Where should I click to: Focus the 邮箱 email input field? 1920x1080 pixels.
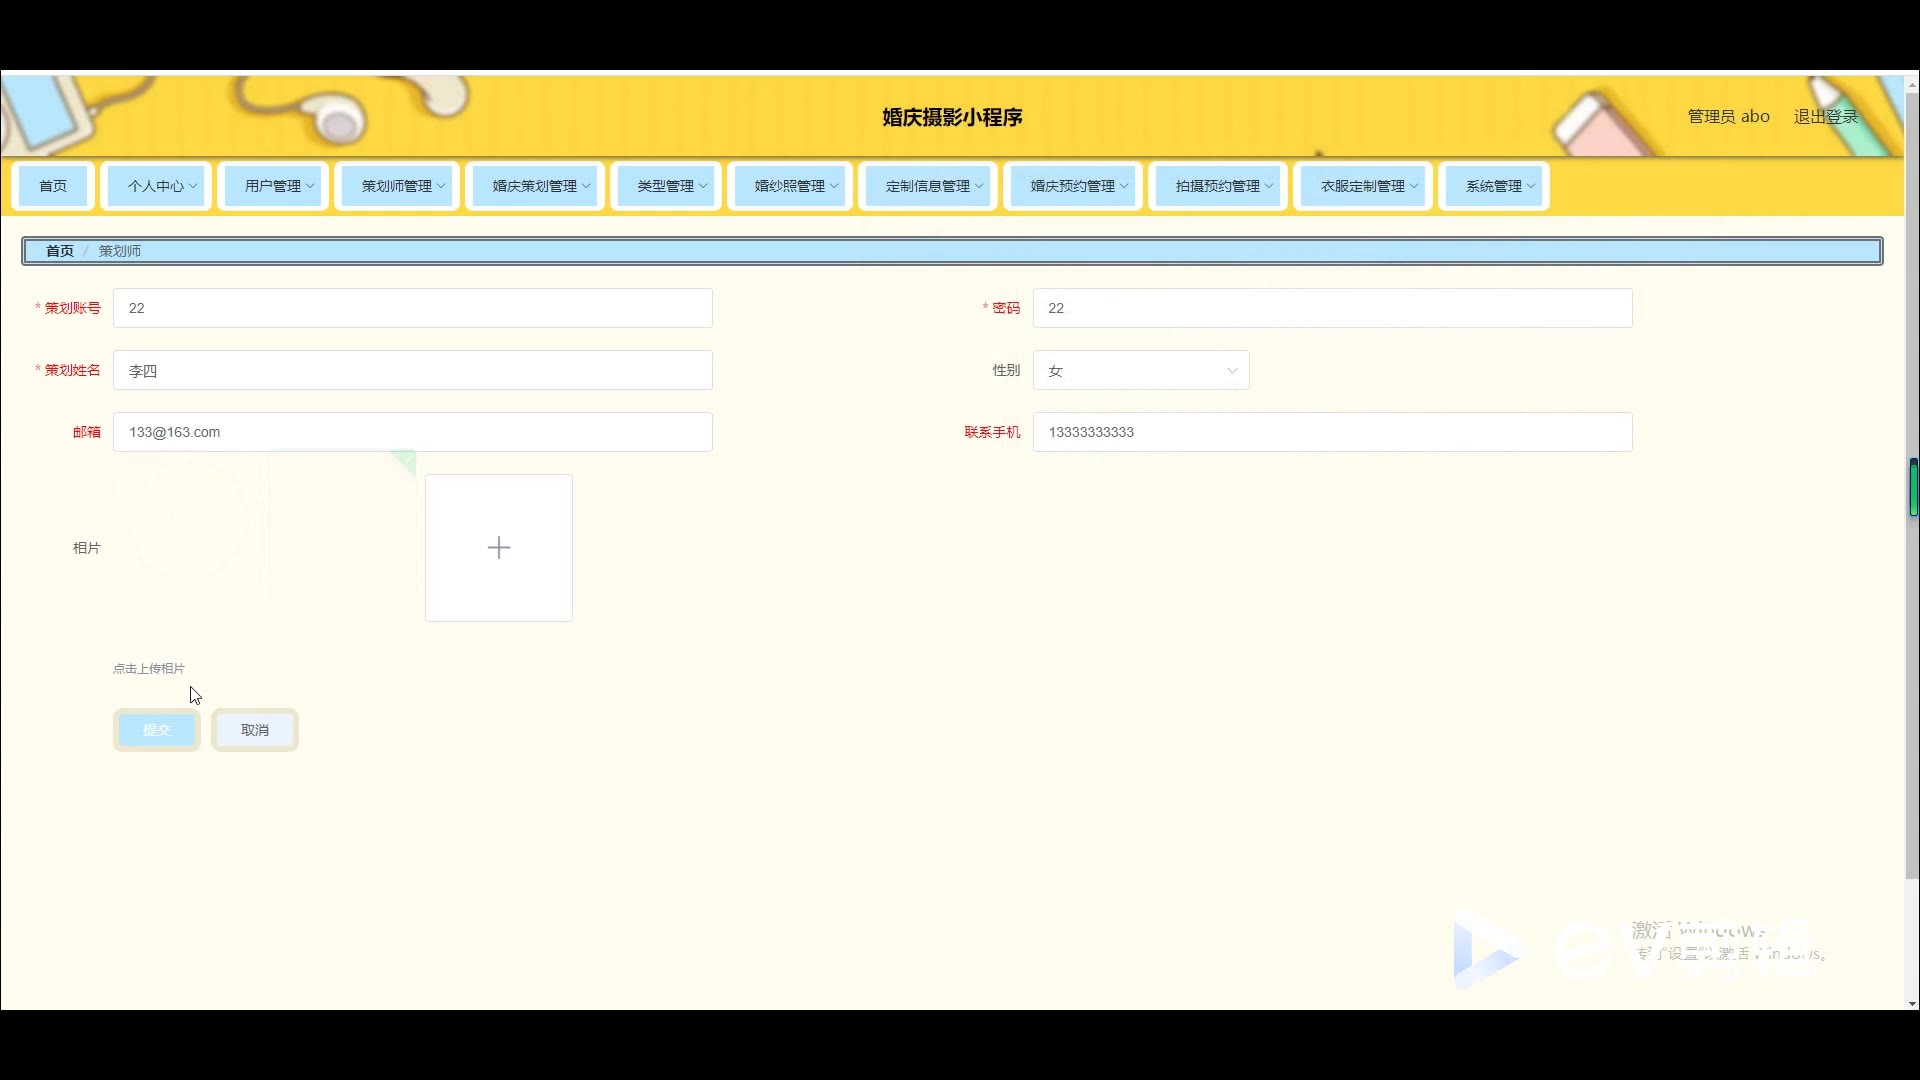click(412, 432)
